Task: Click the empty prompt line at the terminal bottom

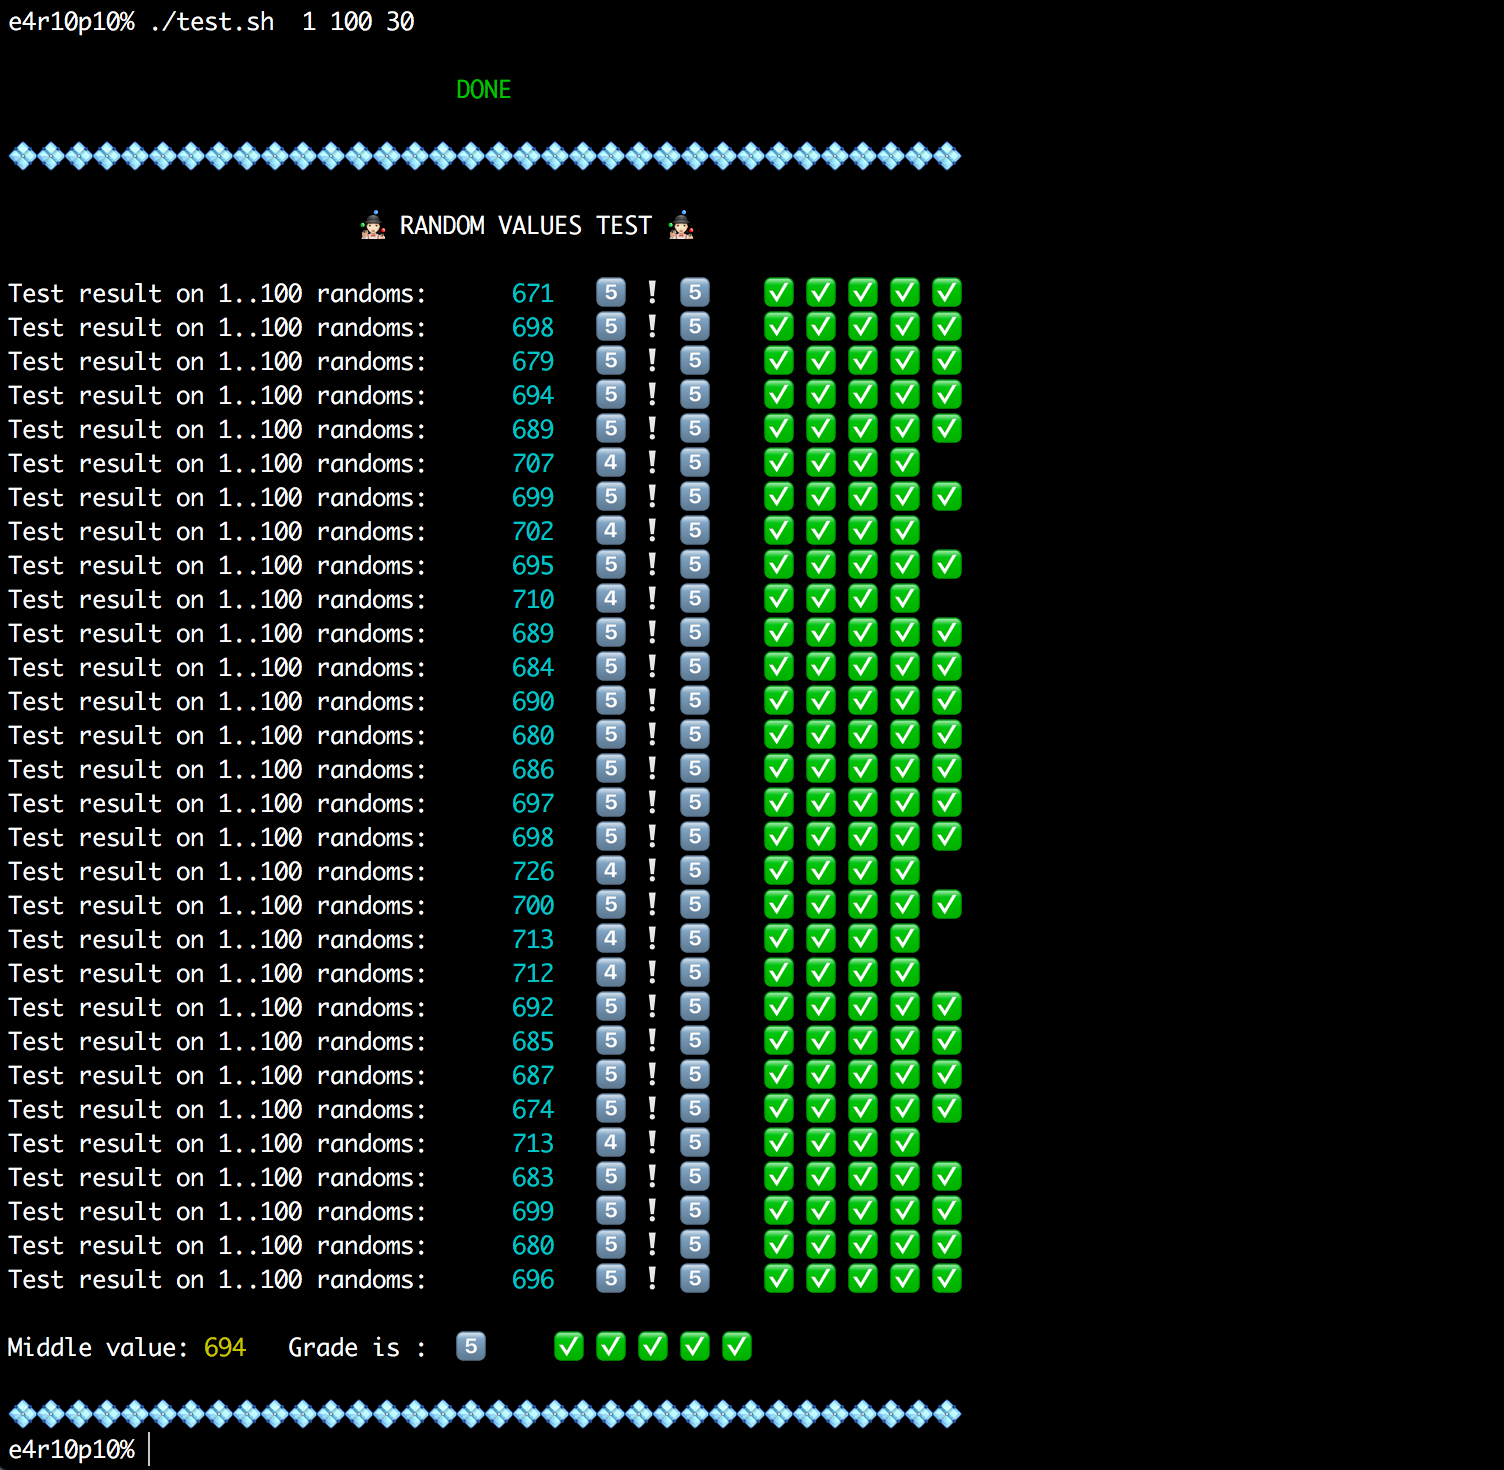Action: (x=80, y=1449)
